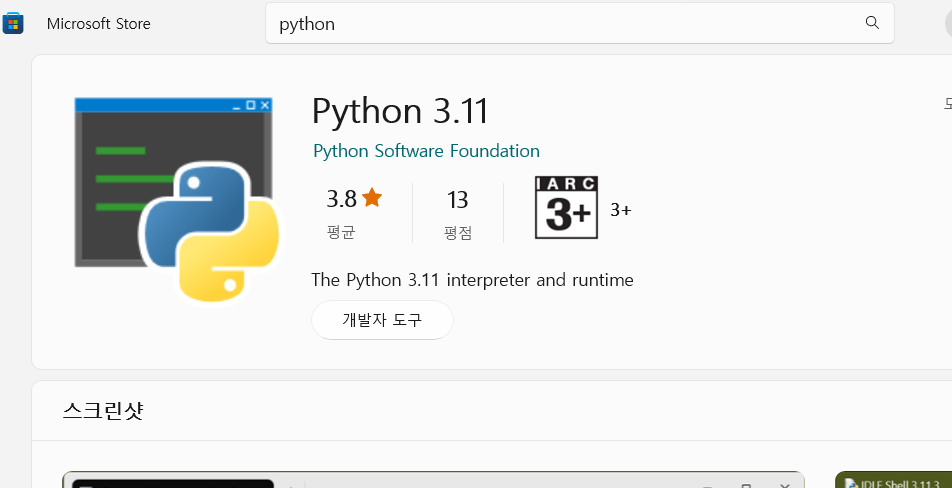
Task: Click the 3.8 average rating star
Action: tap(372, 198)
